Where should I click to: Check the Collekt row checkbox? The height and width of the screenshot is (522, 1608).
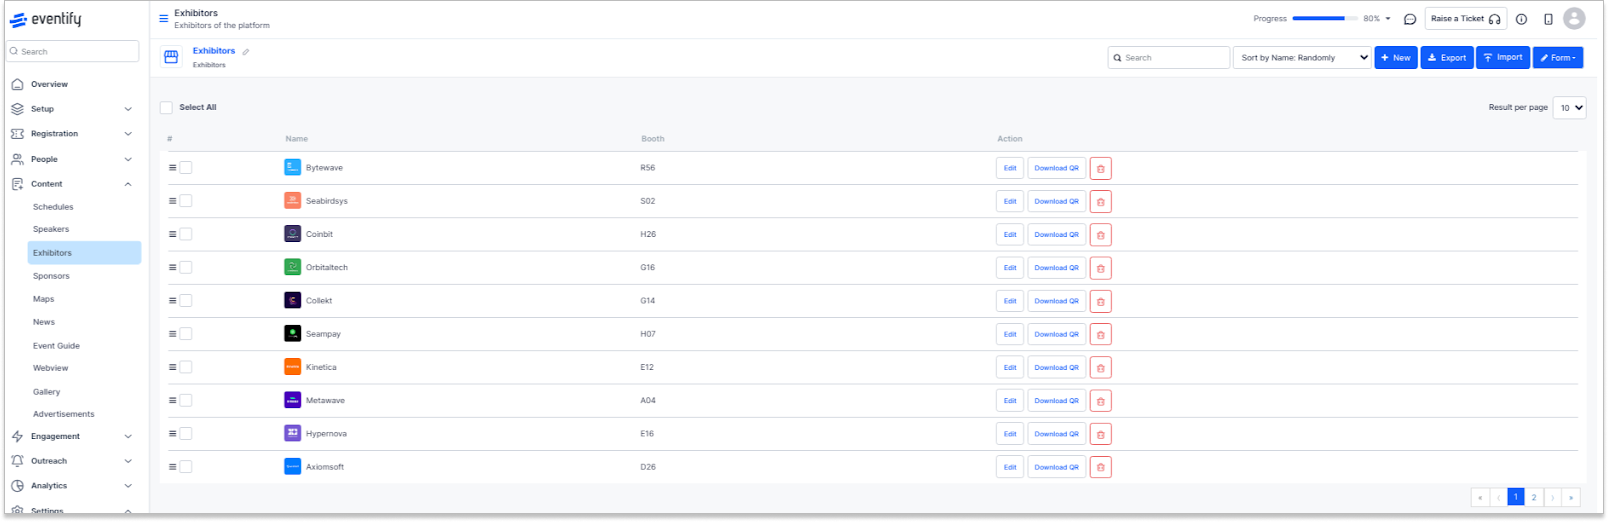click(x=185, y=301)
